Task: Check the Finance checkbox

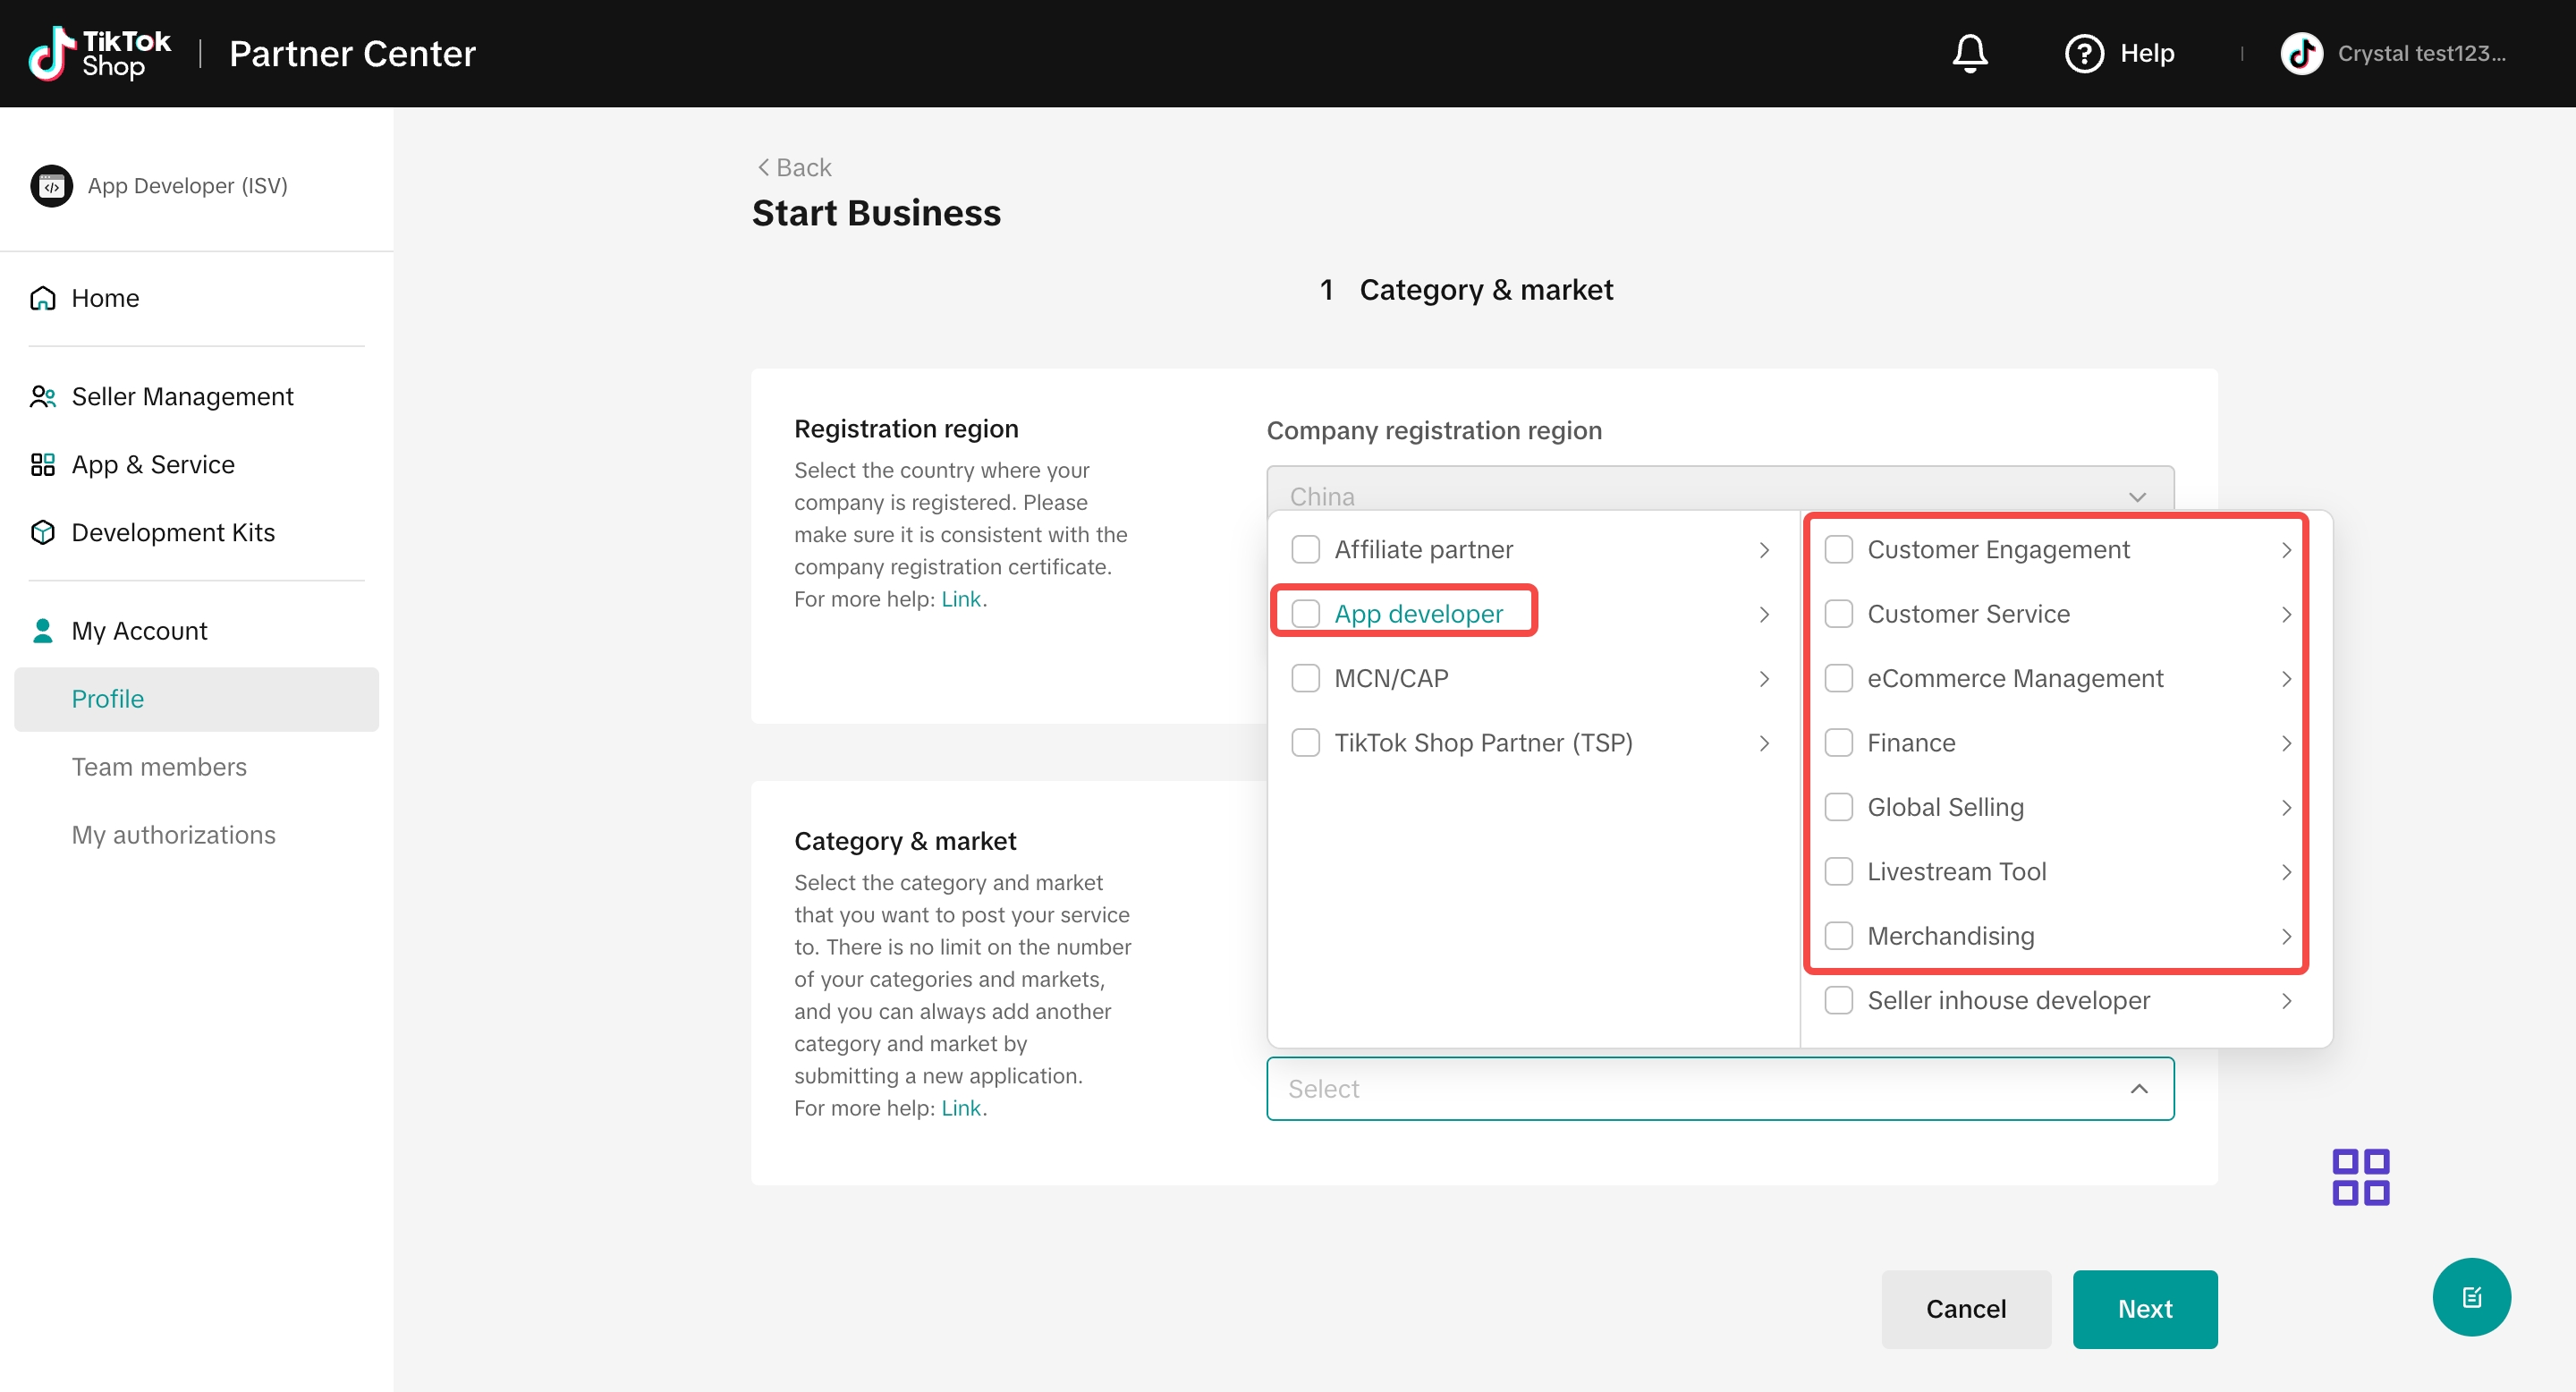Action: 1838,742
